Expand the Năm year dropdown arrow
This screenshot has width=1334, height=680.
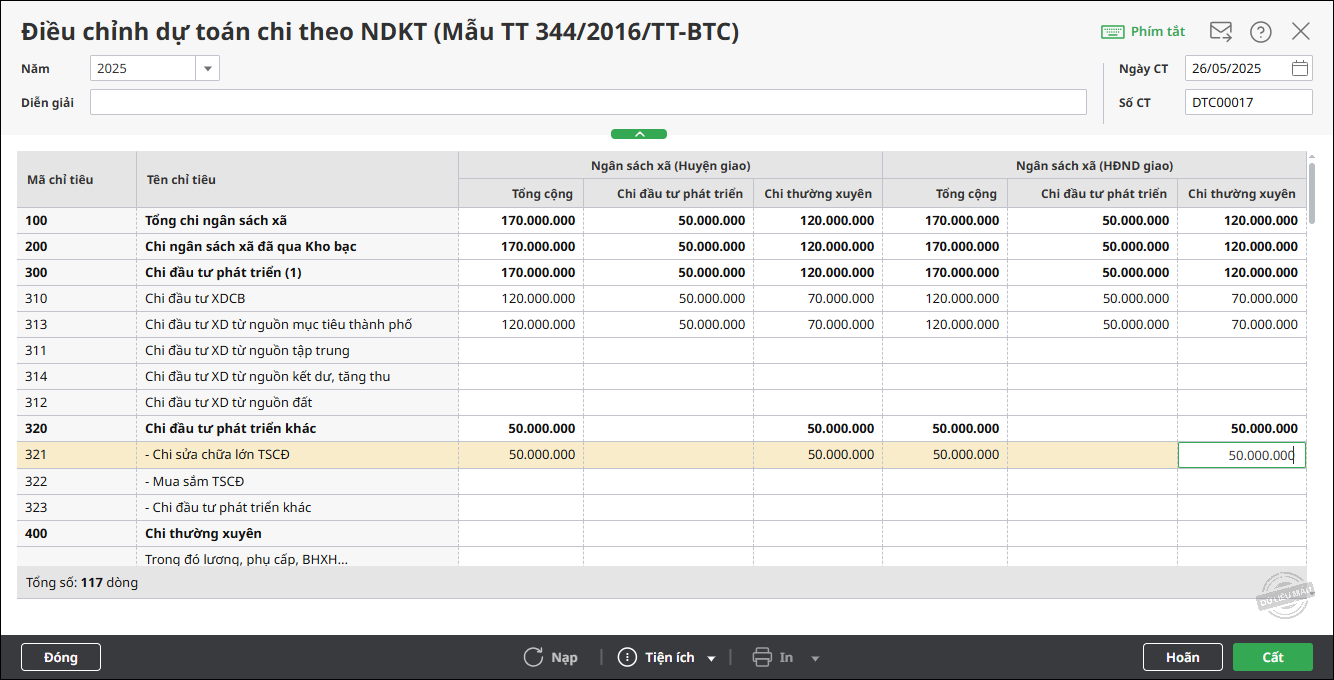click(x=208, y=69)
